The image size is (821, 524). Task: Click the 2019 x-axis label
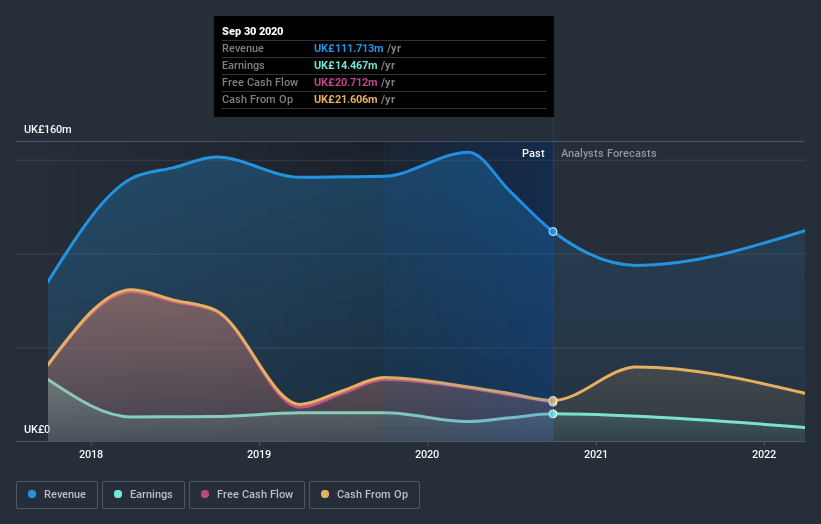[259, 454]
